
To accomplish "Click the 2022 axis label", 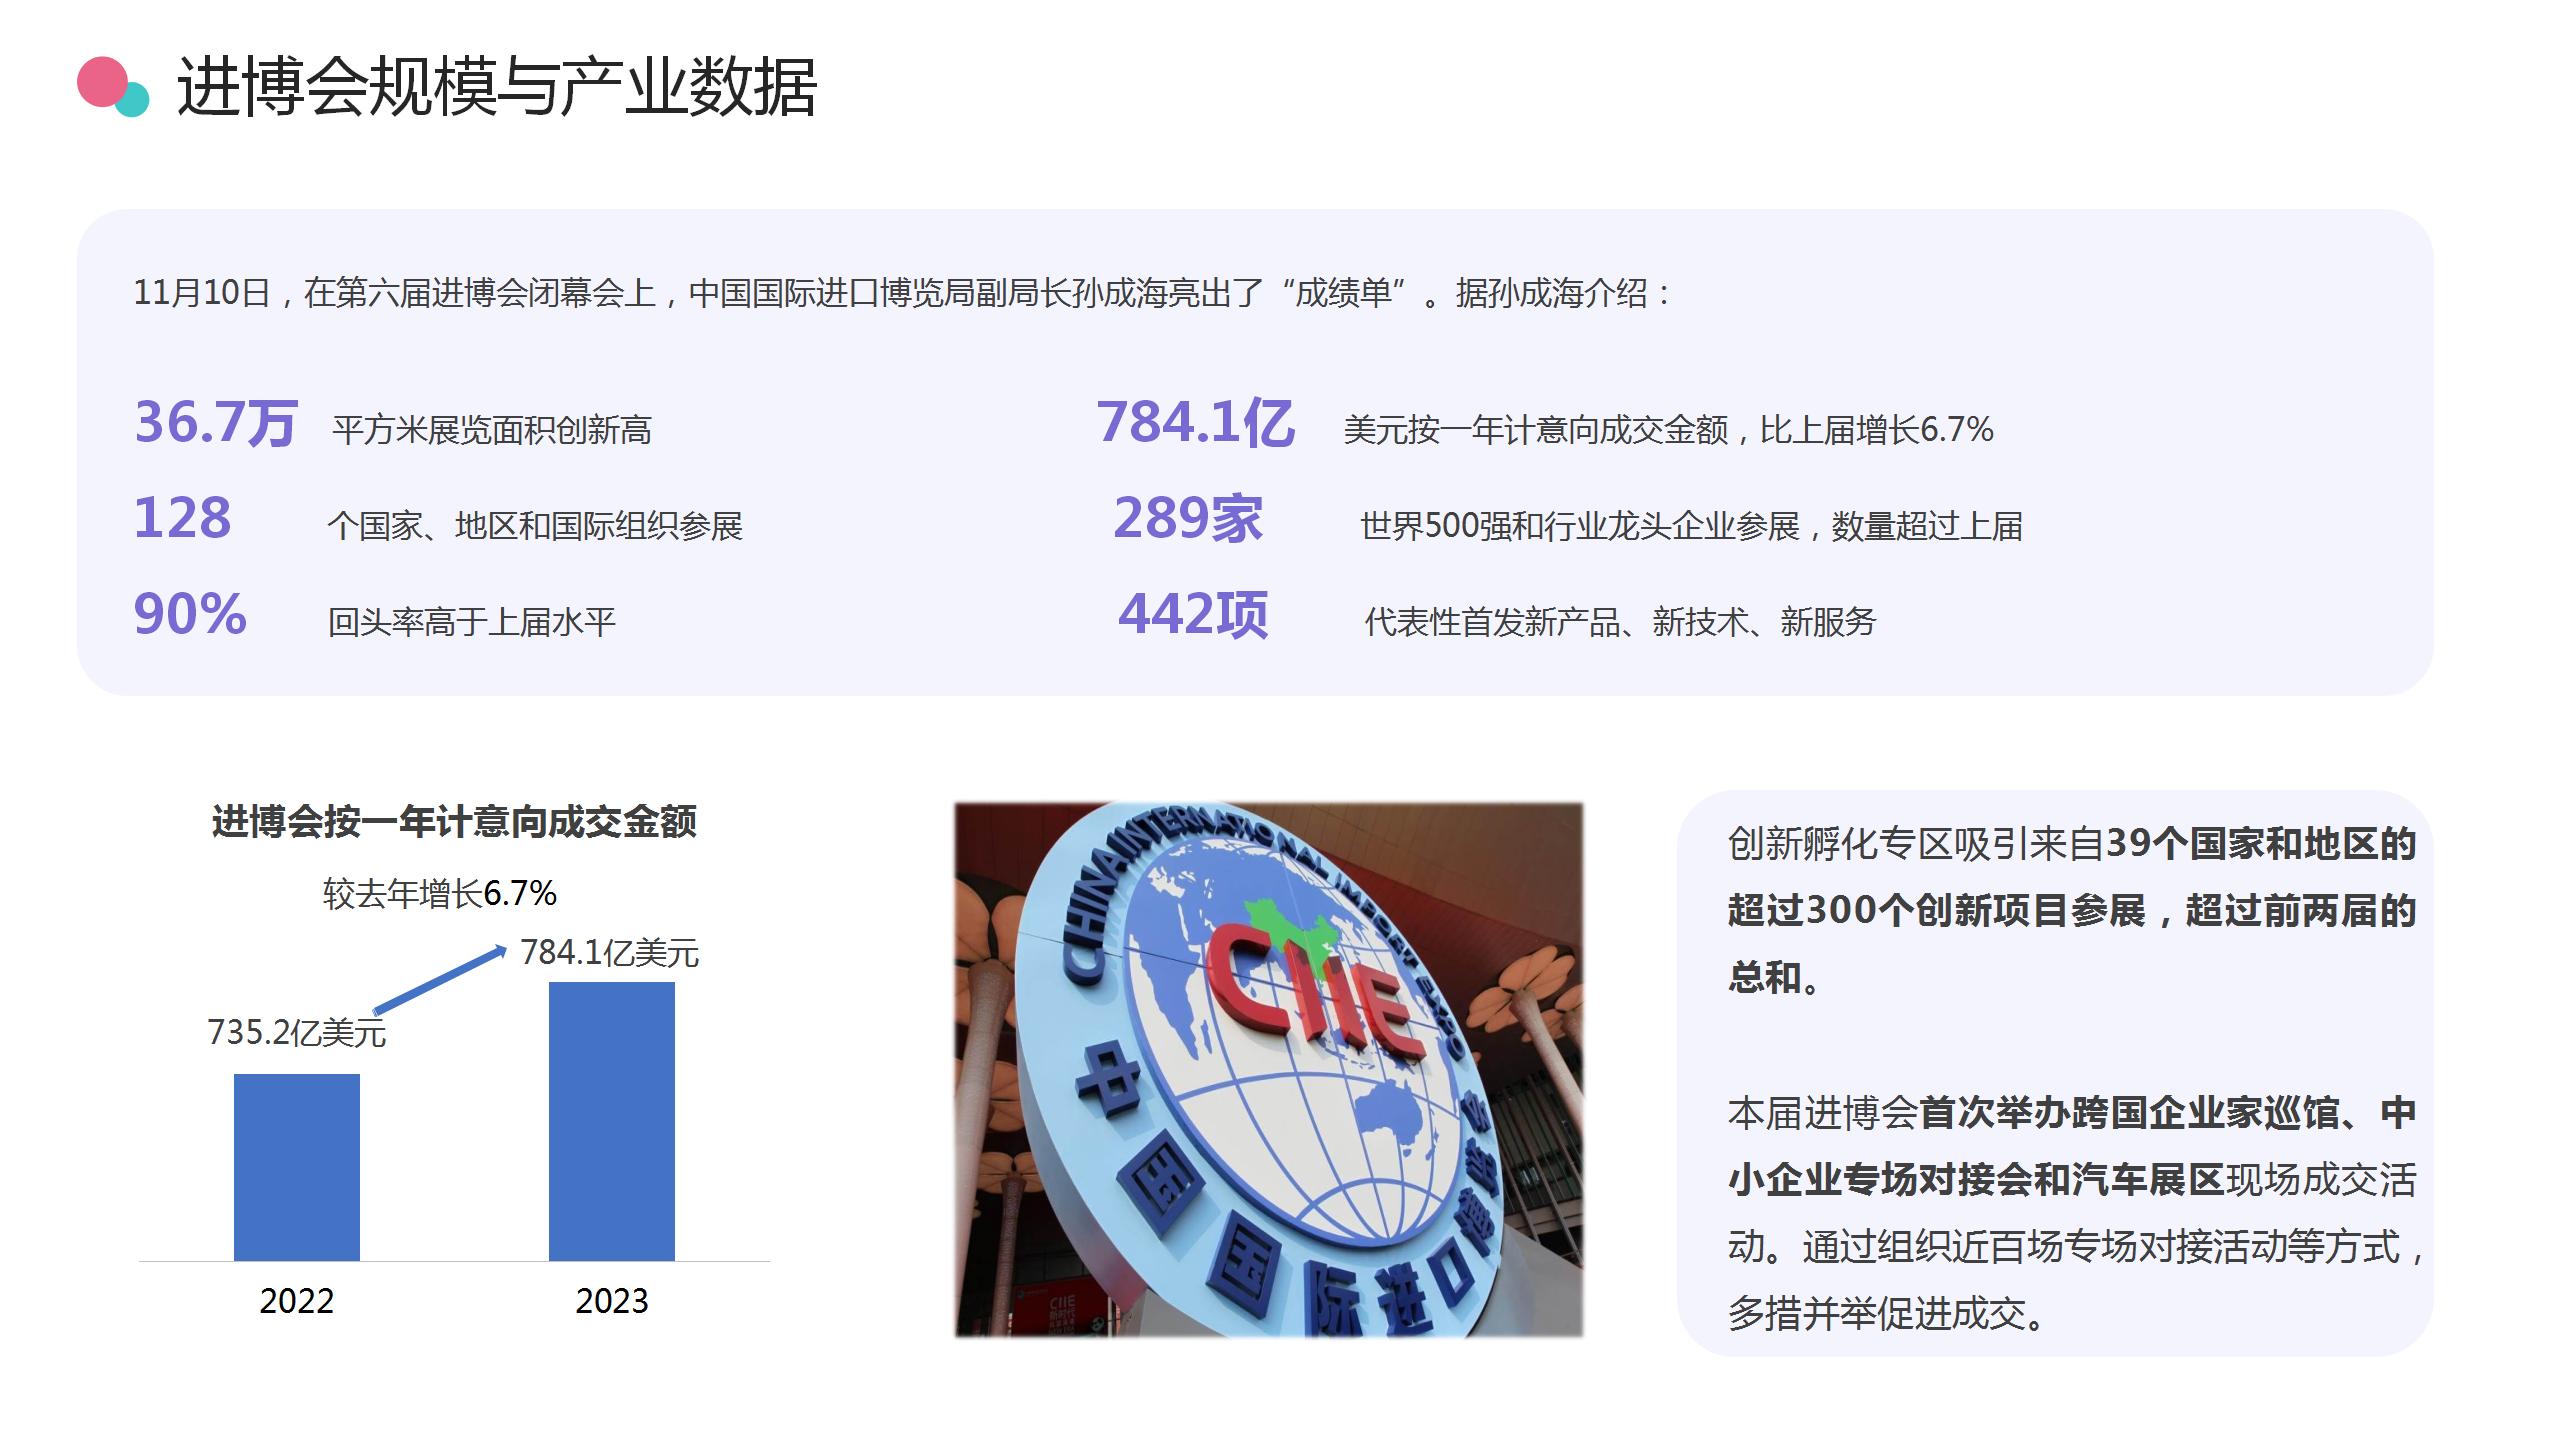I will click(297, 1301).
